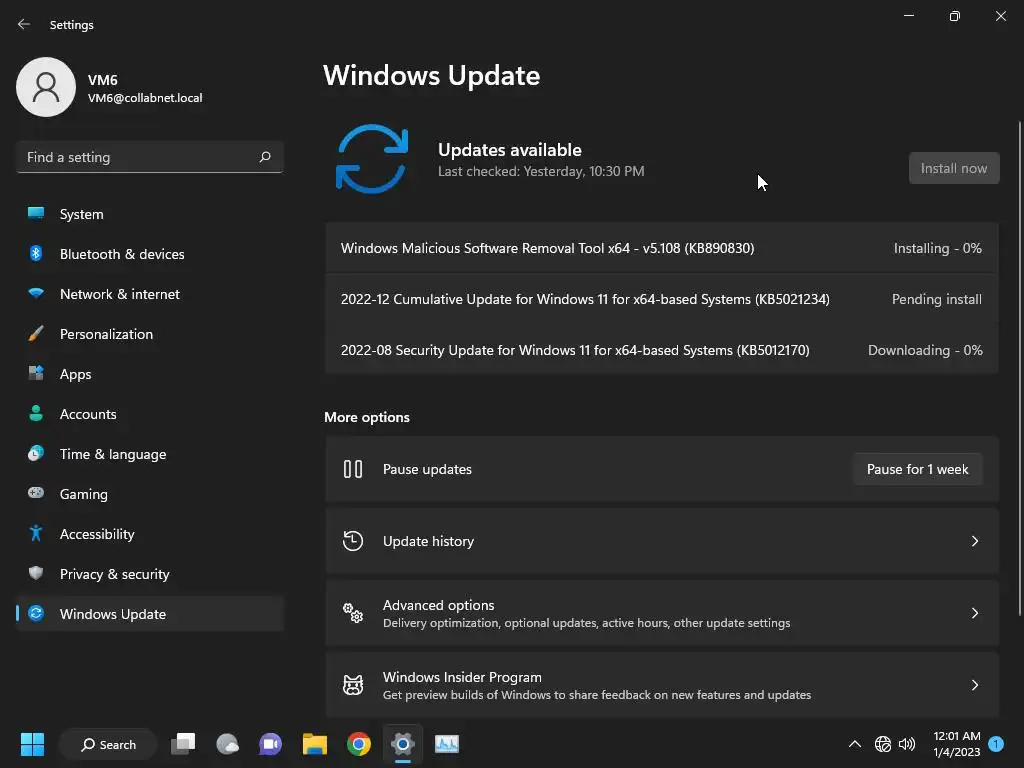This screenshot has width=1024, height=768.
Task: Open the Chat camera app on taskbar
Action: (x=270, y=744)
